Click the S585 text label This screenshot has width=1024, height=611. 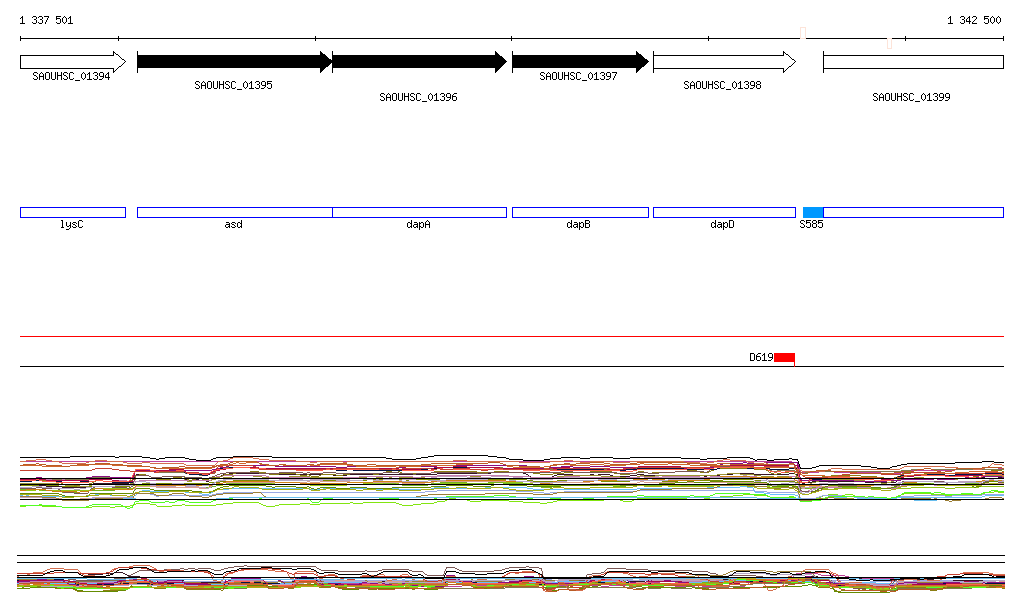tap(811, 225)
